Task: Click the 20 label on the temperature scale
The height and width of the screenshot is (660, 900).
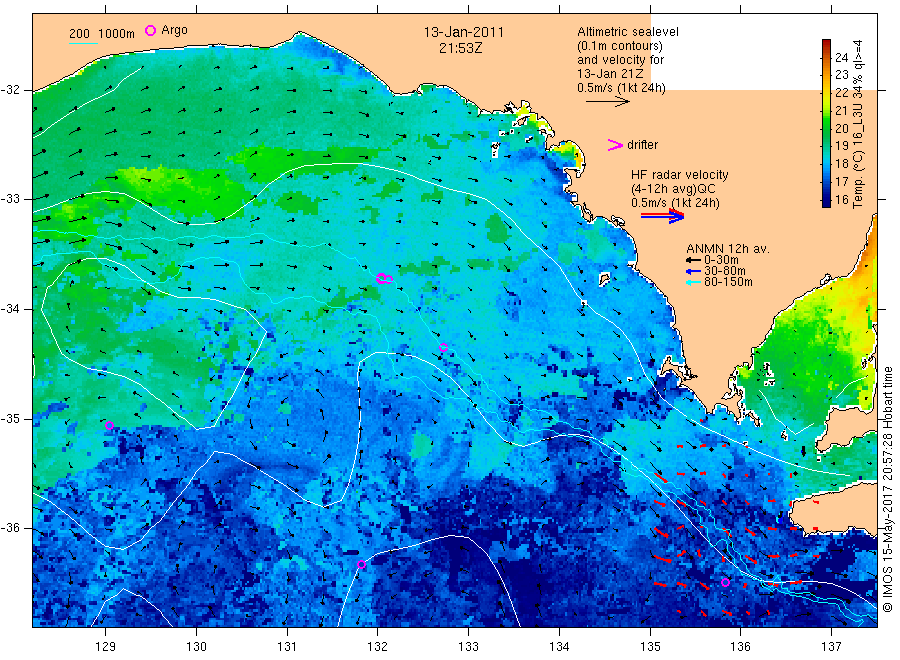Action: click(841, 129)
